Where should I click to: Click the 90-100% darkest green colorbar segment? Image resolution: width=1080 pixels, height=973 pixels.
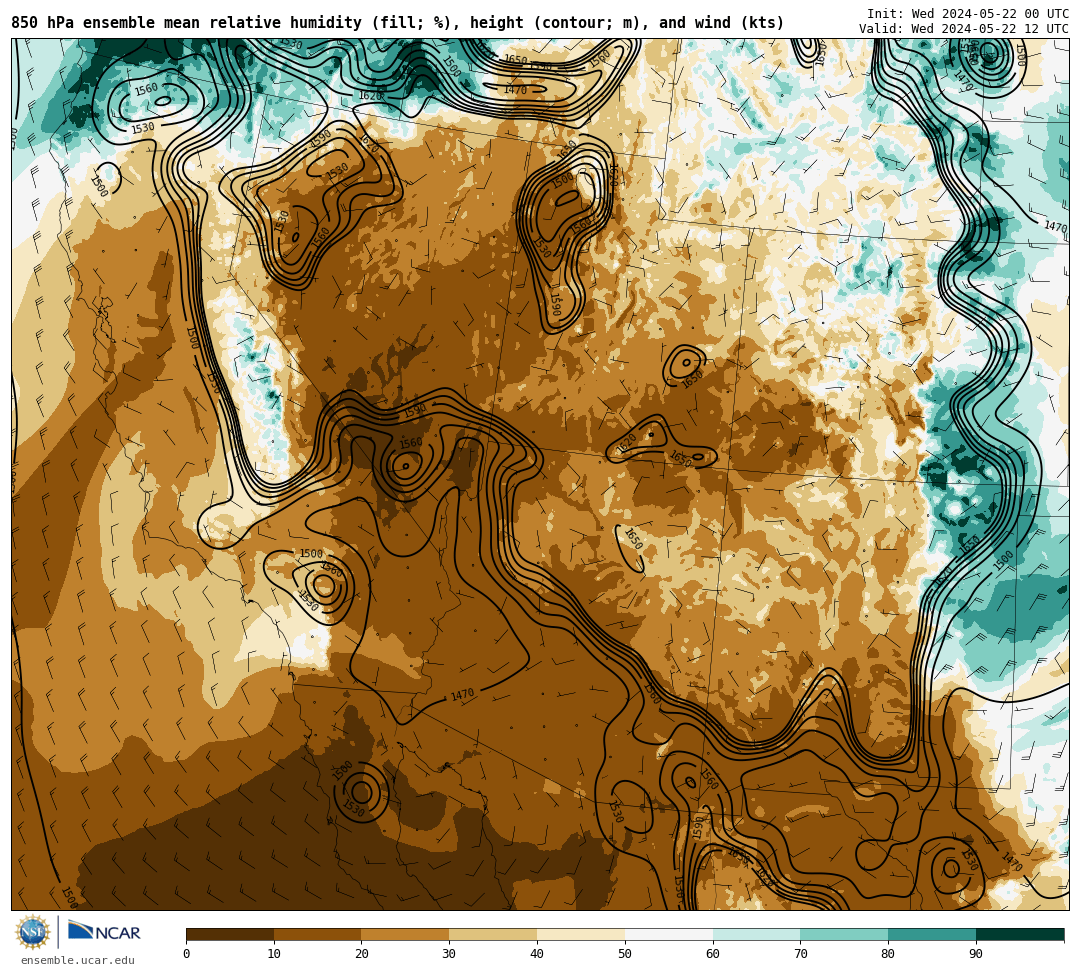click(1020, 934)
